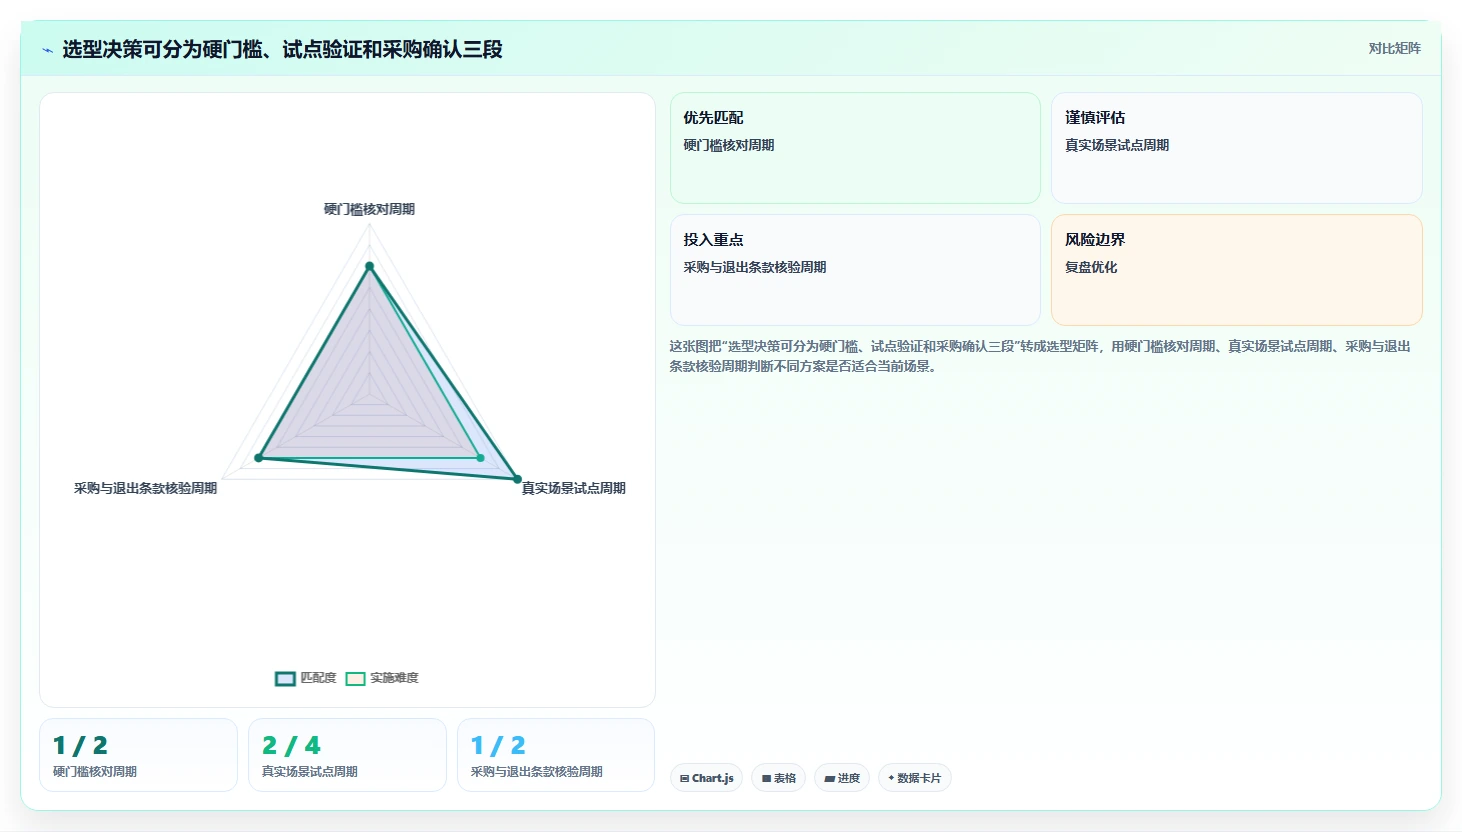
Task: Click the 匹配度 legend text
Action: pos(318,678)
